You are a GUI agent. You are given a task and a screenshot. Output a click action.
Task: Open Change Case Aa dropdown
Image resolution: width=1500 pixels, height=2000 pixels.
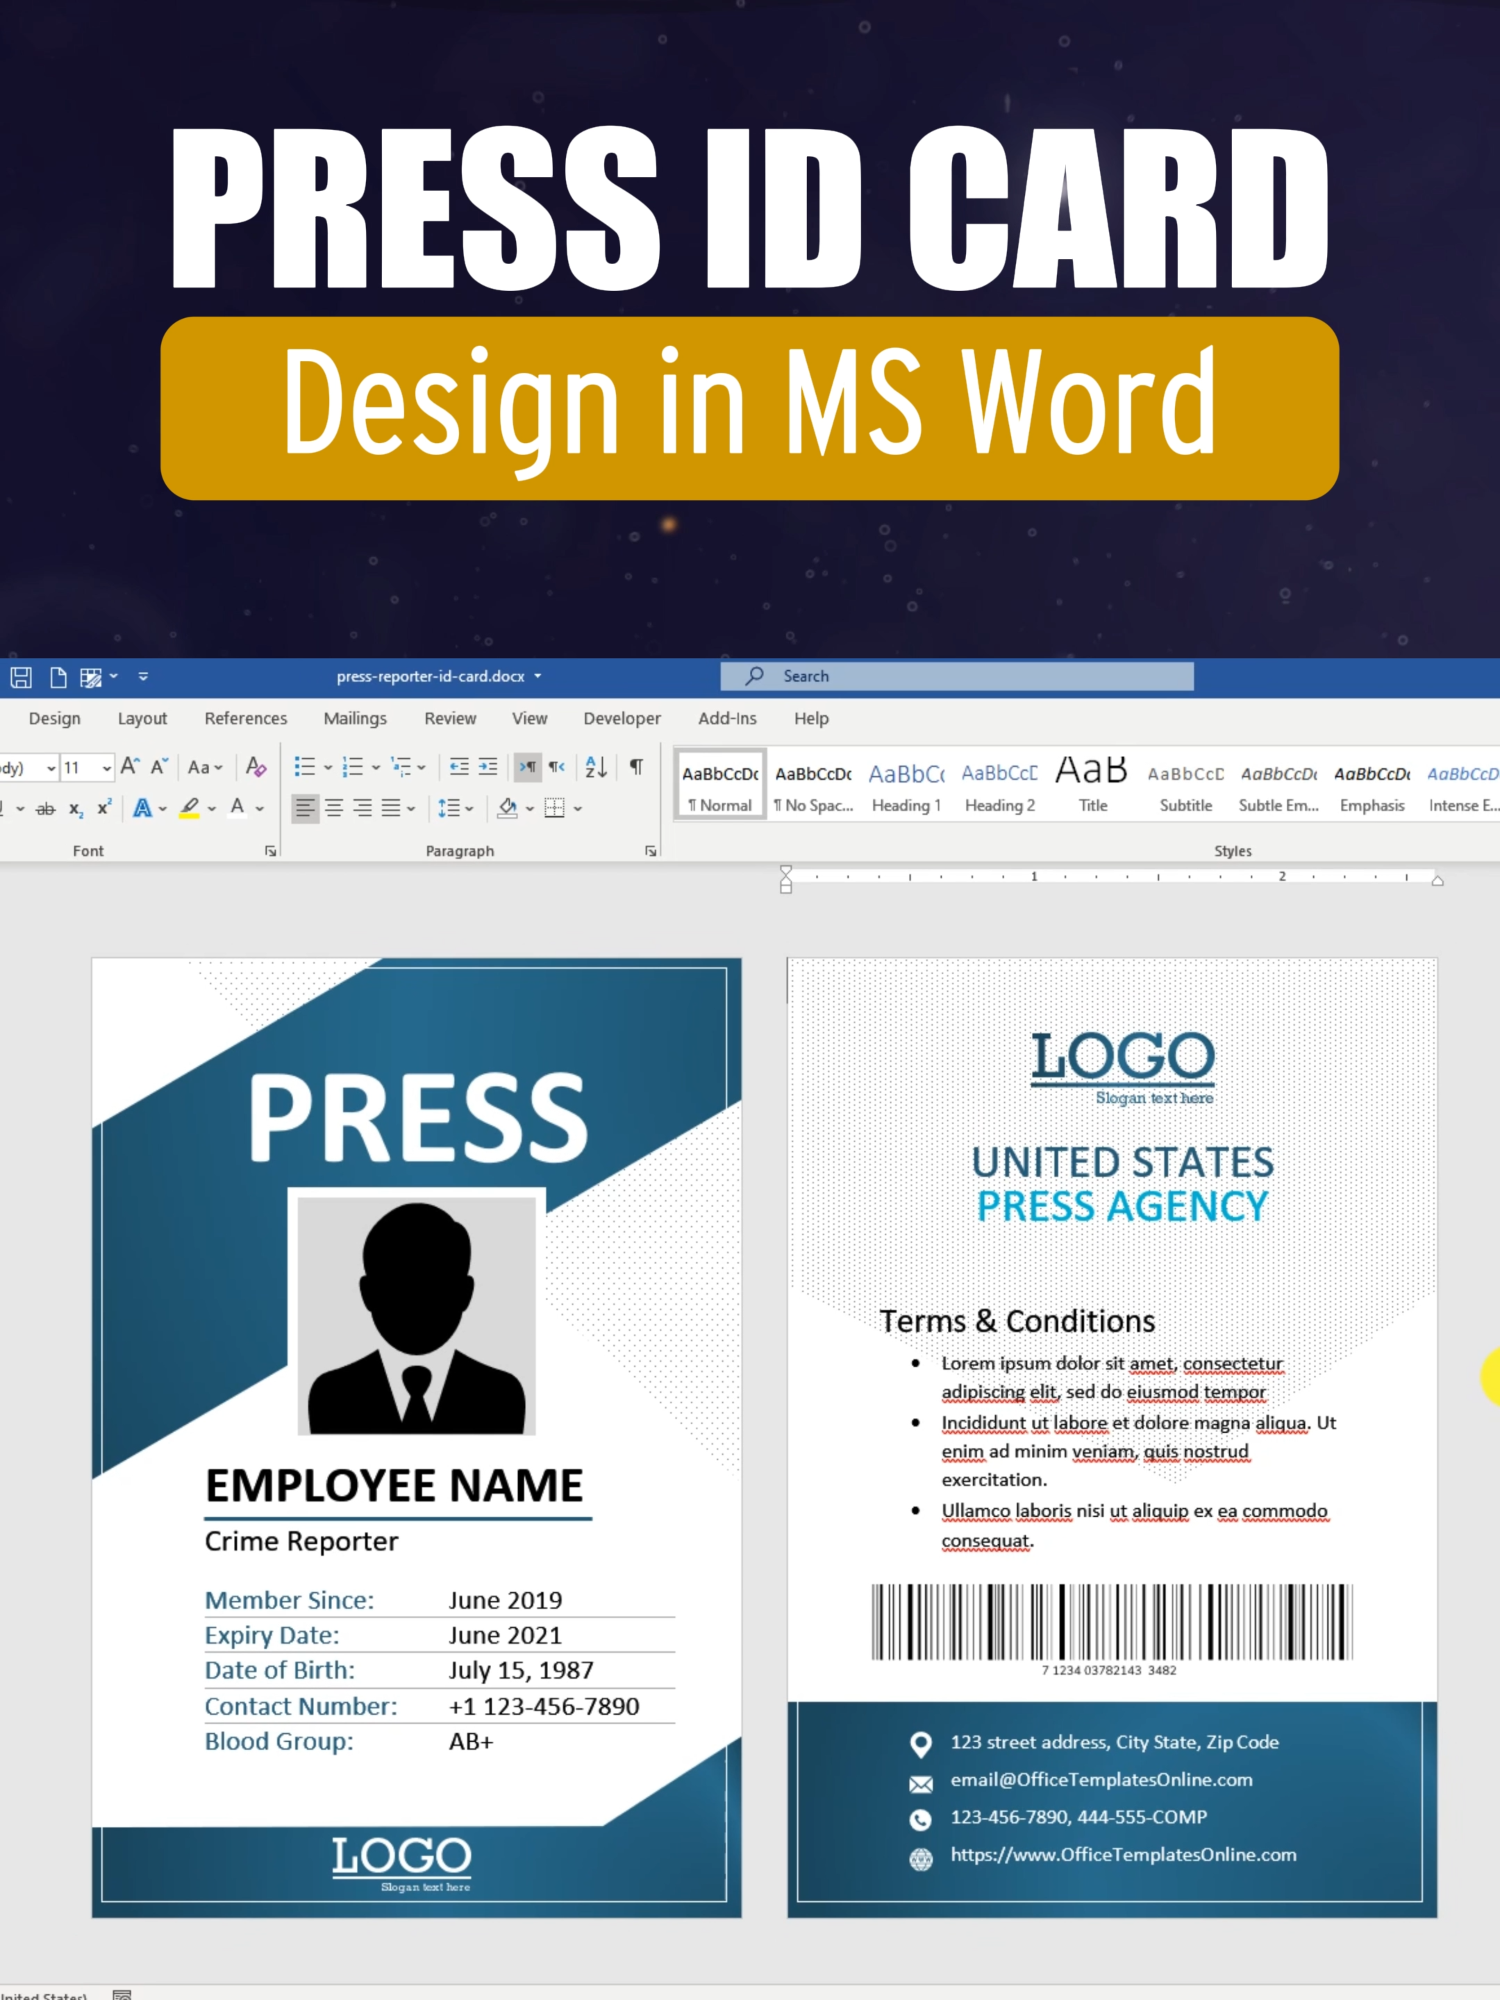point(205,767)
